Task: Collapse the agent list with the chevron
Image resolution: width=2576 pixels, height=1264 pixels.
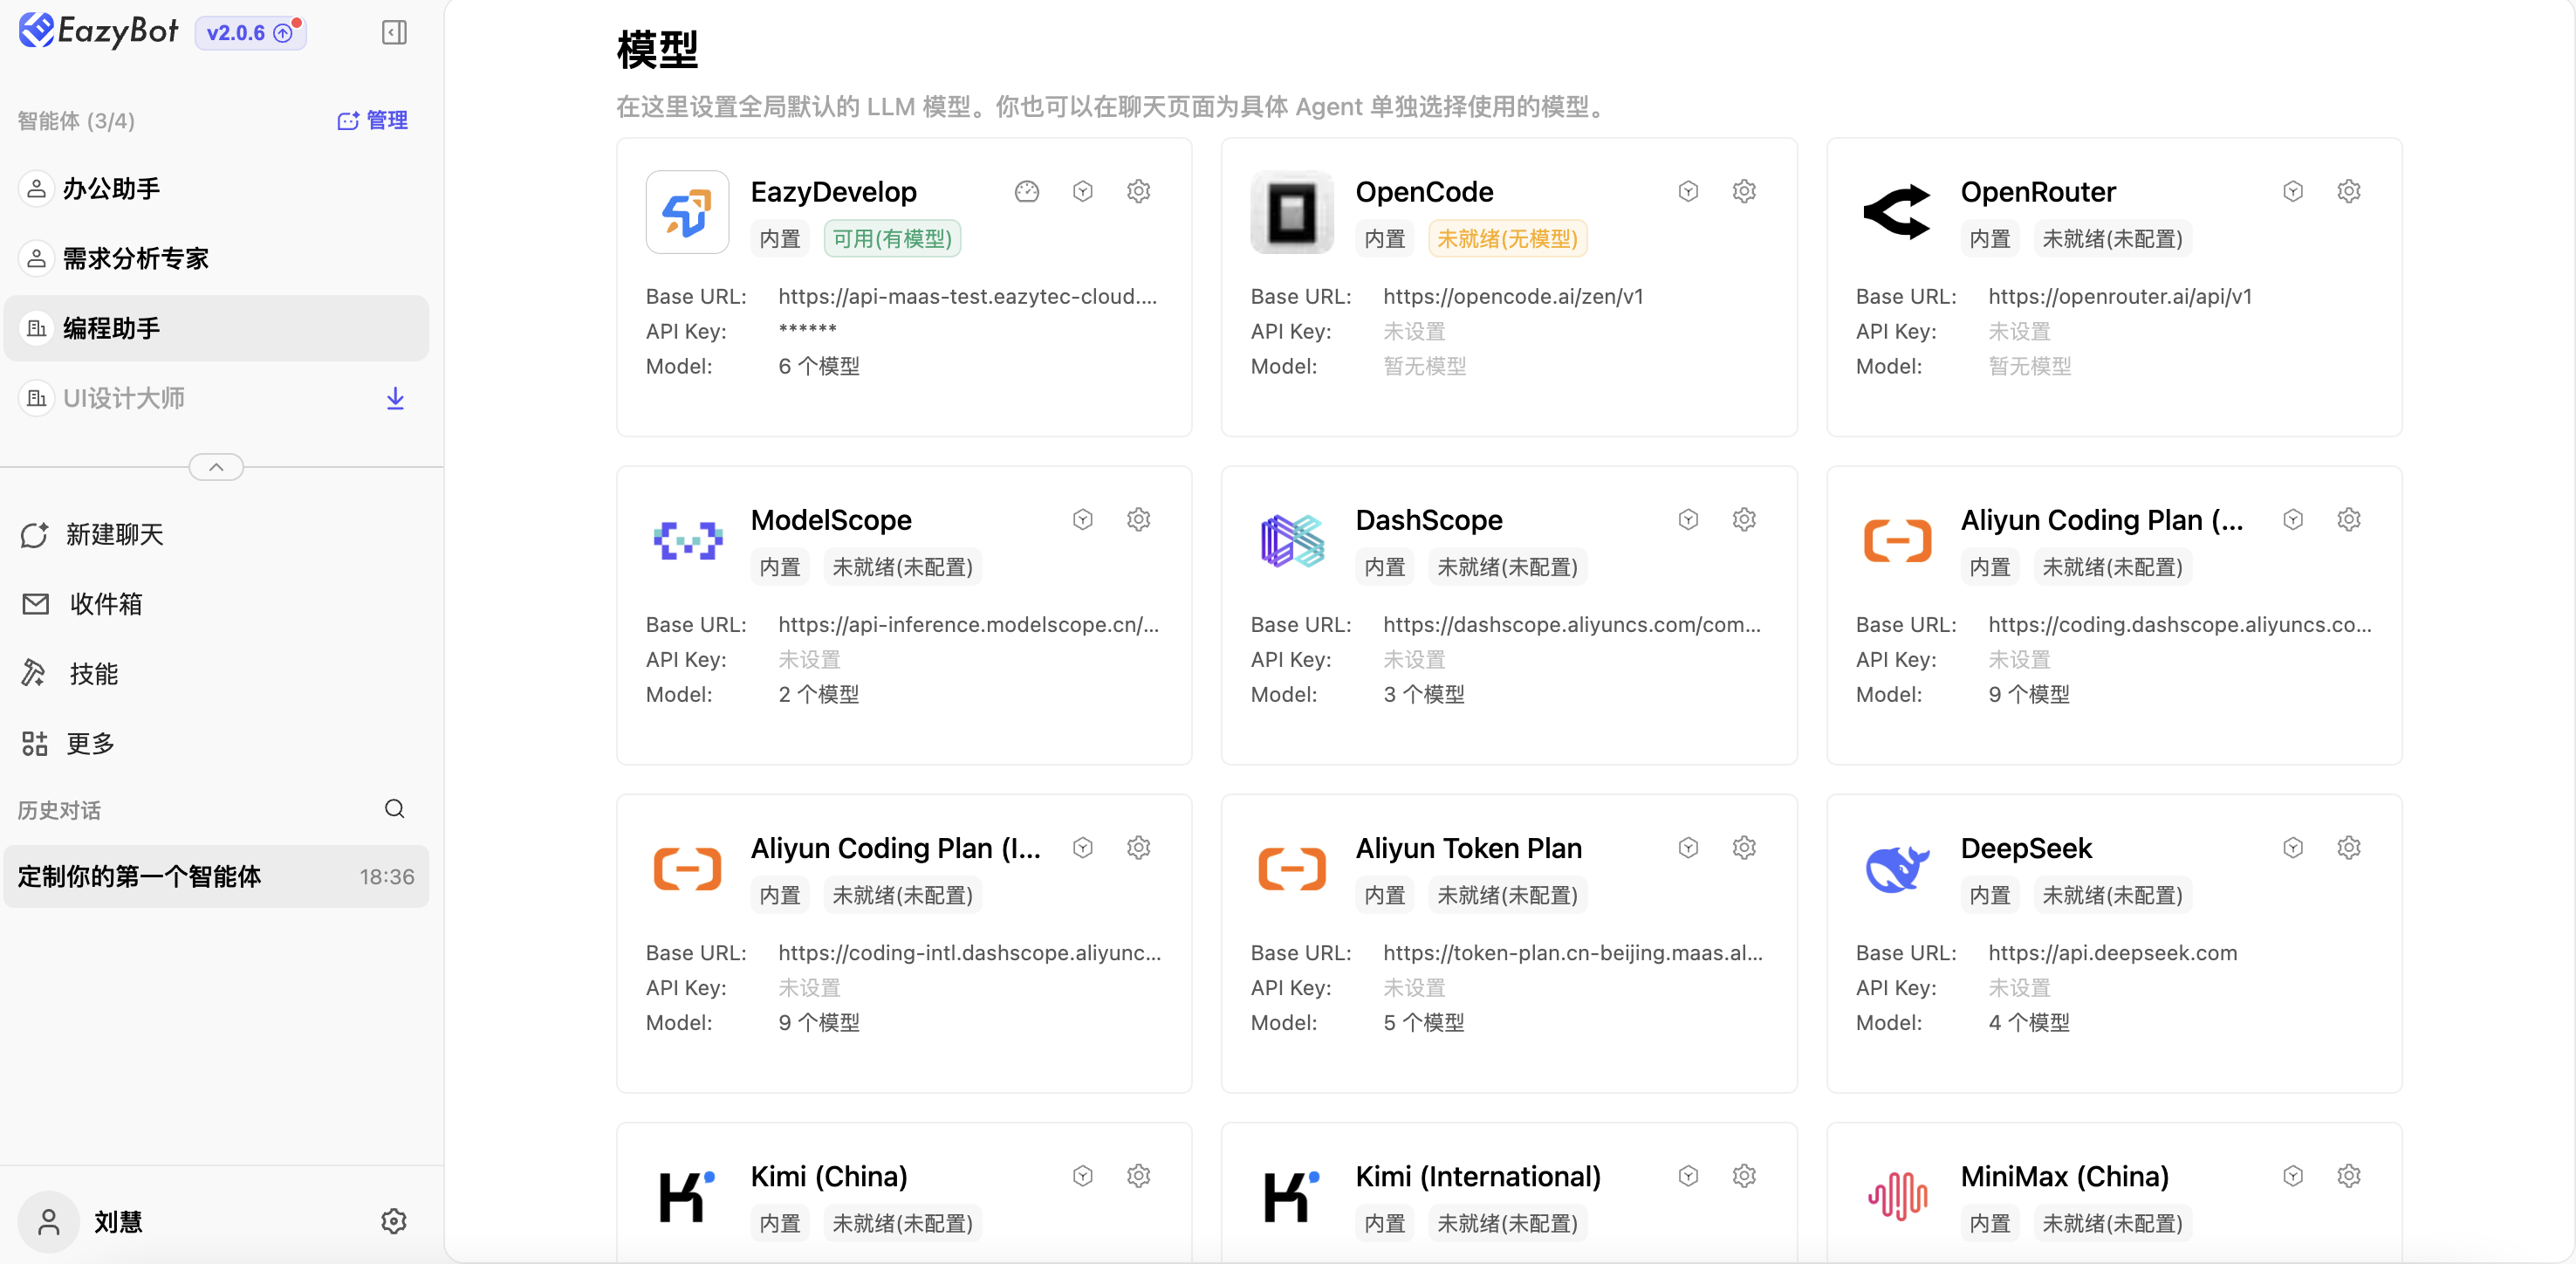Action: pyautogui.click(x=216, y=467)
